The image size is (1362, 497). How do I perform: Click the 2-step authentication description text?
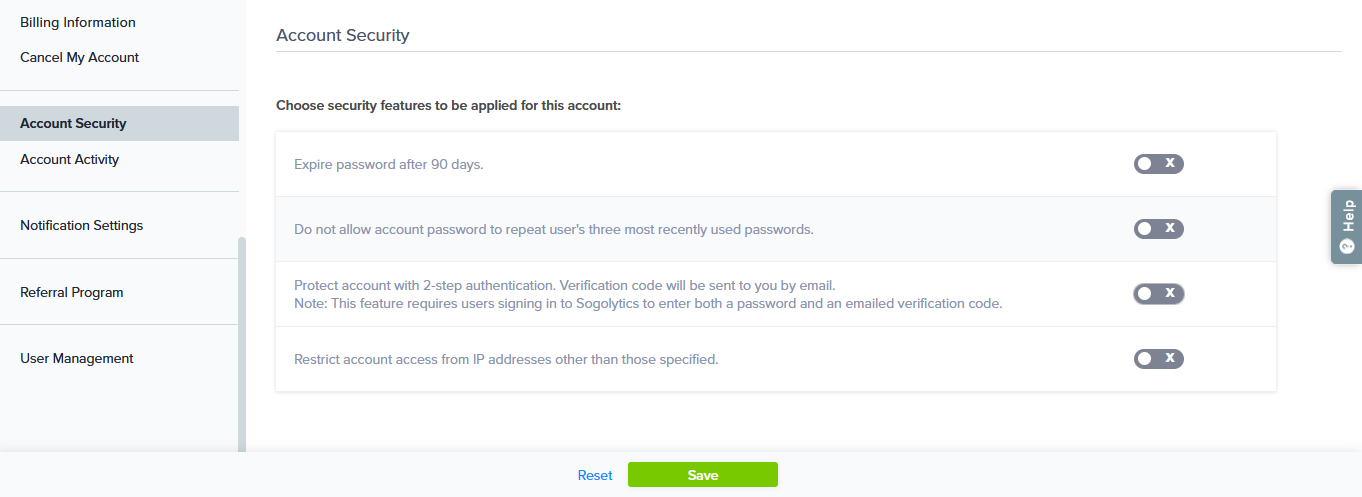click(x=564, y=285)
